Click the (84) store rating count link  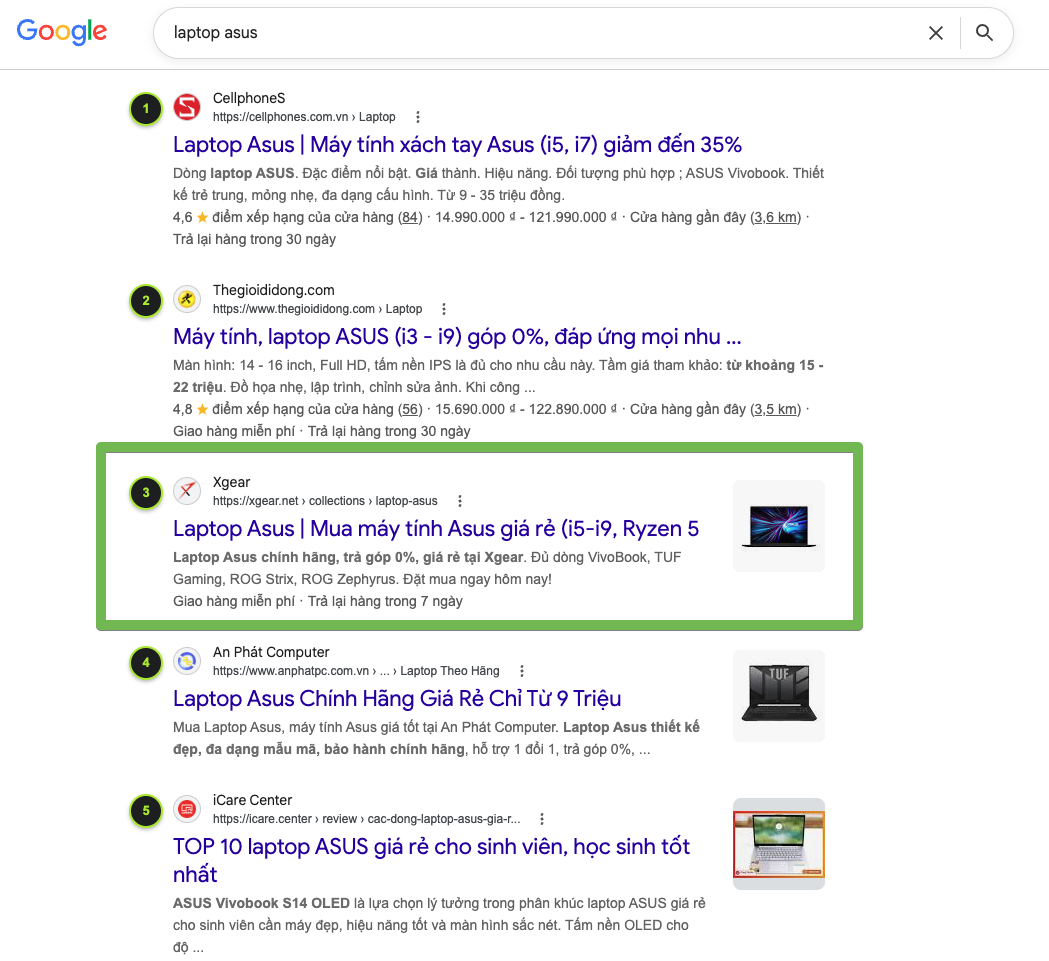[410, 217]
